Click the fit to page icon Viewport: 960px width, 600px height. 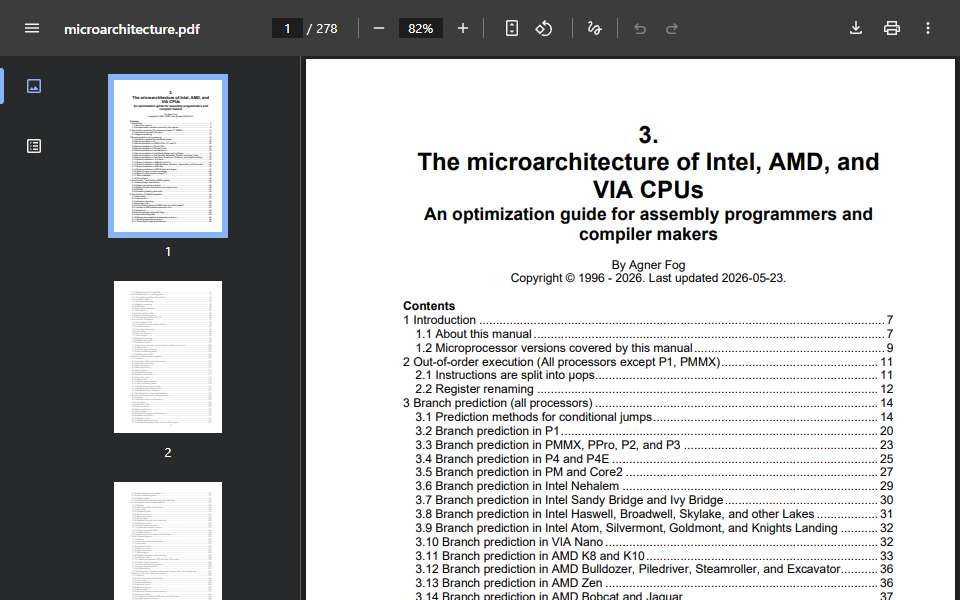(x=512, y=28)
